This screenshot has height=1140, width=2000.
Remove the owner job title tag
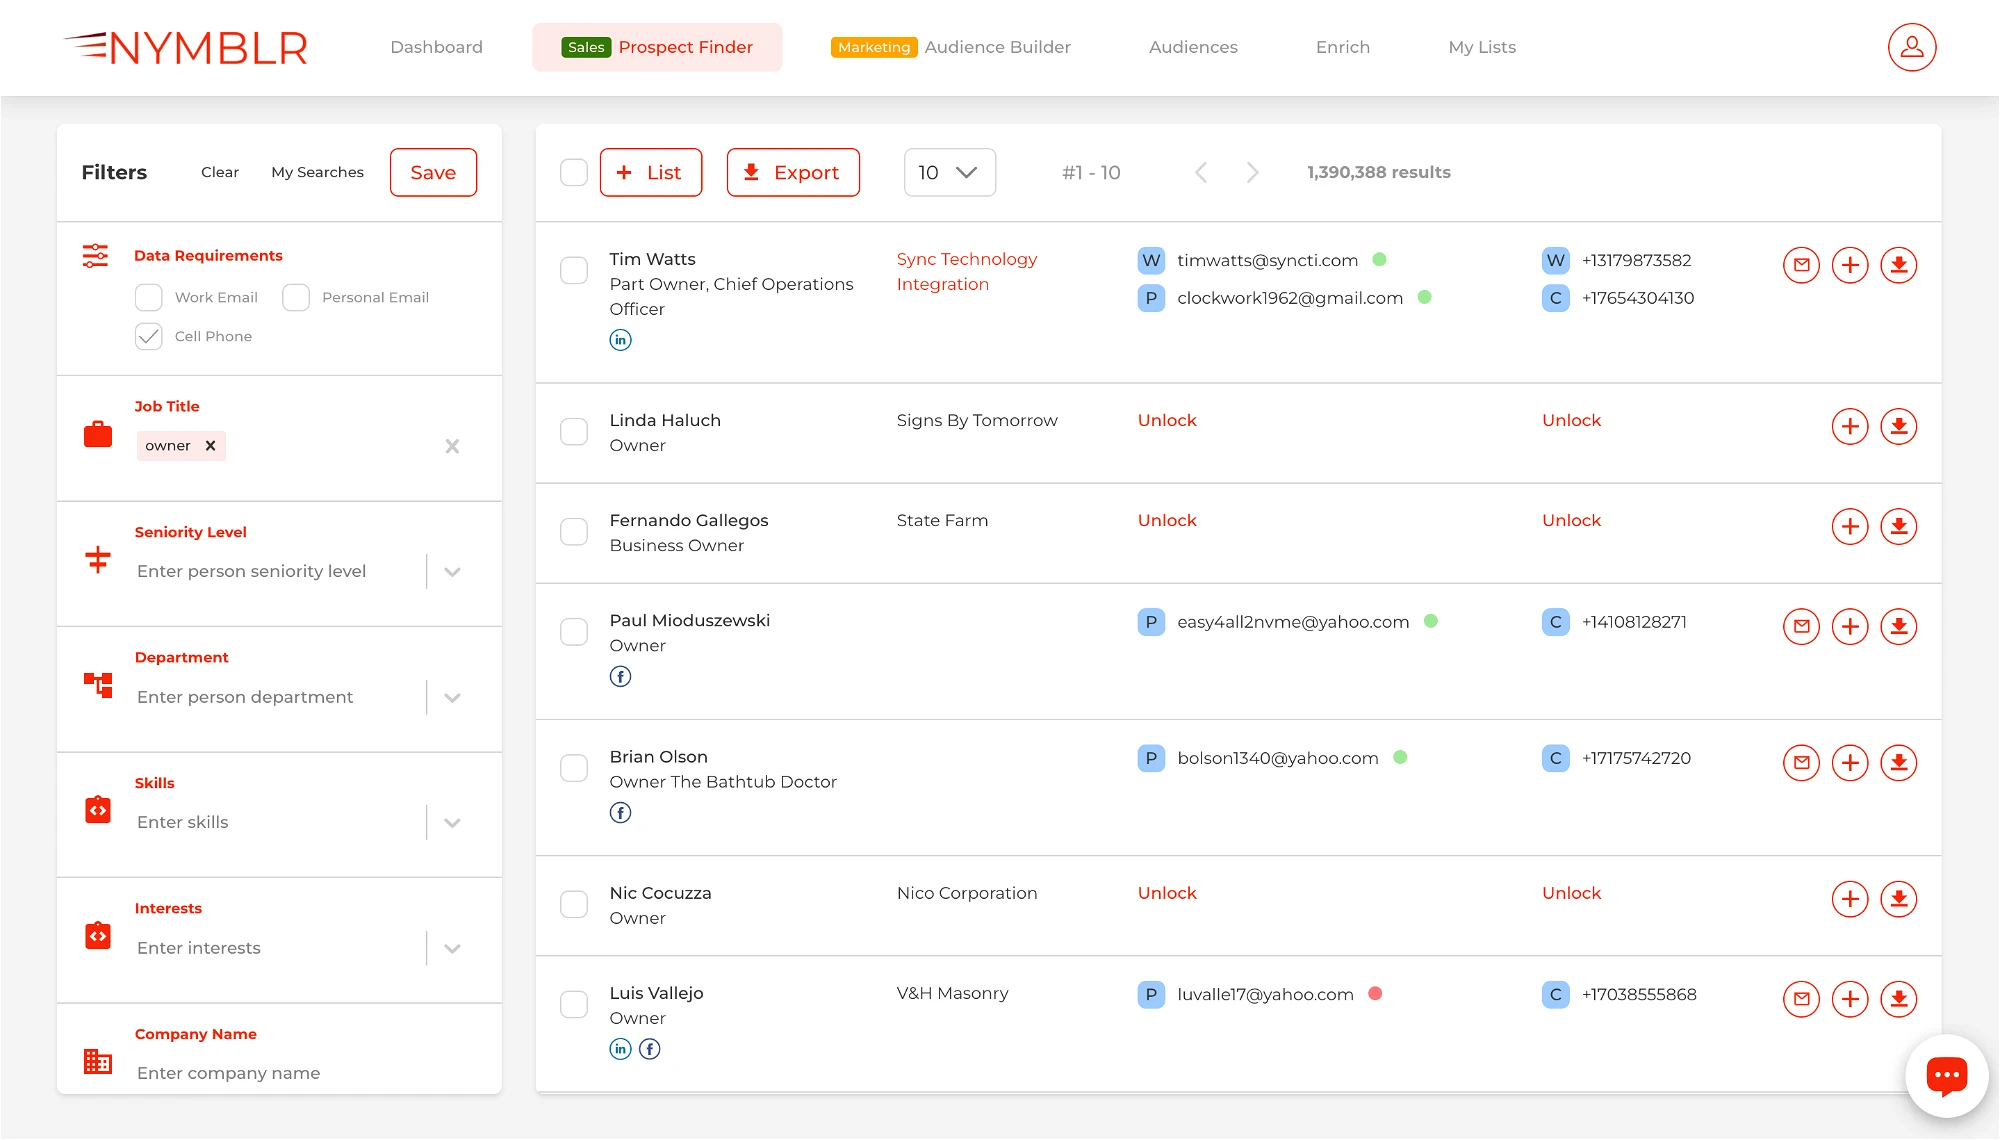click(211, 446)
